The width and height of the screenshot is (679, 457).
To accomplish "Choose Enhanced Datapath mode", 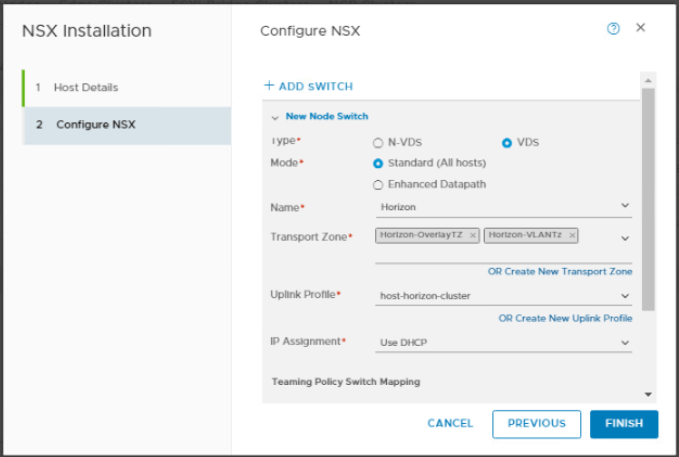I will (x=378, y=185).
